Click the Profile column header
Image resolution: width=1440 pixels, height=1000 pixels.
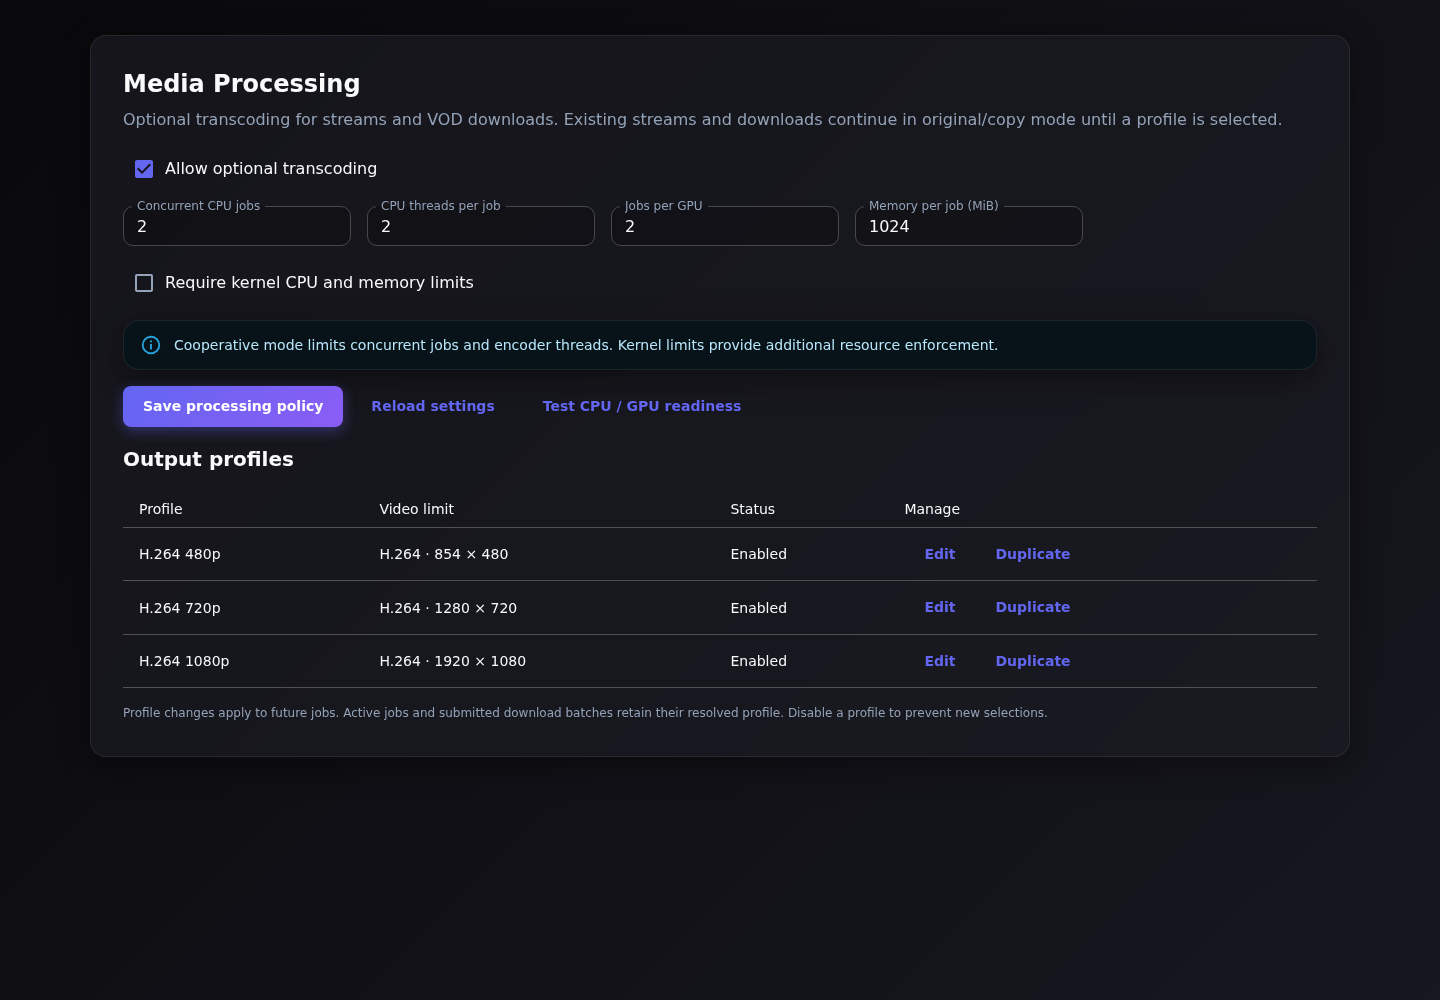pos(161,509)
